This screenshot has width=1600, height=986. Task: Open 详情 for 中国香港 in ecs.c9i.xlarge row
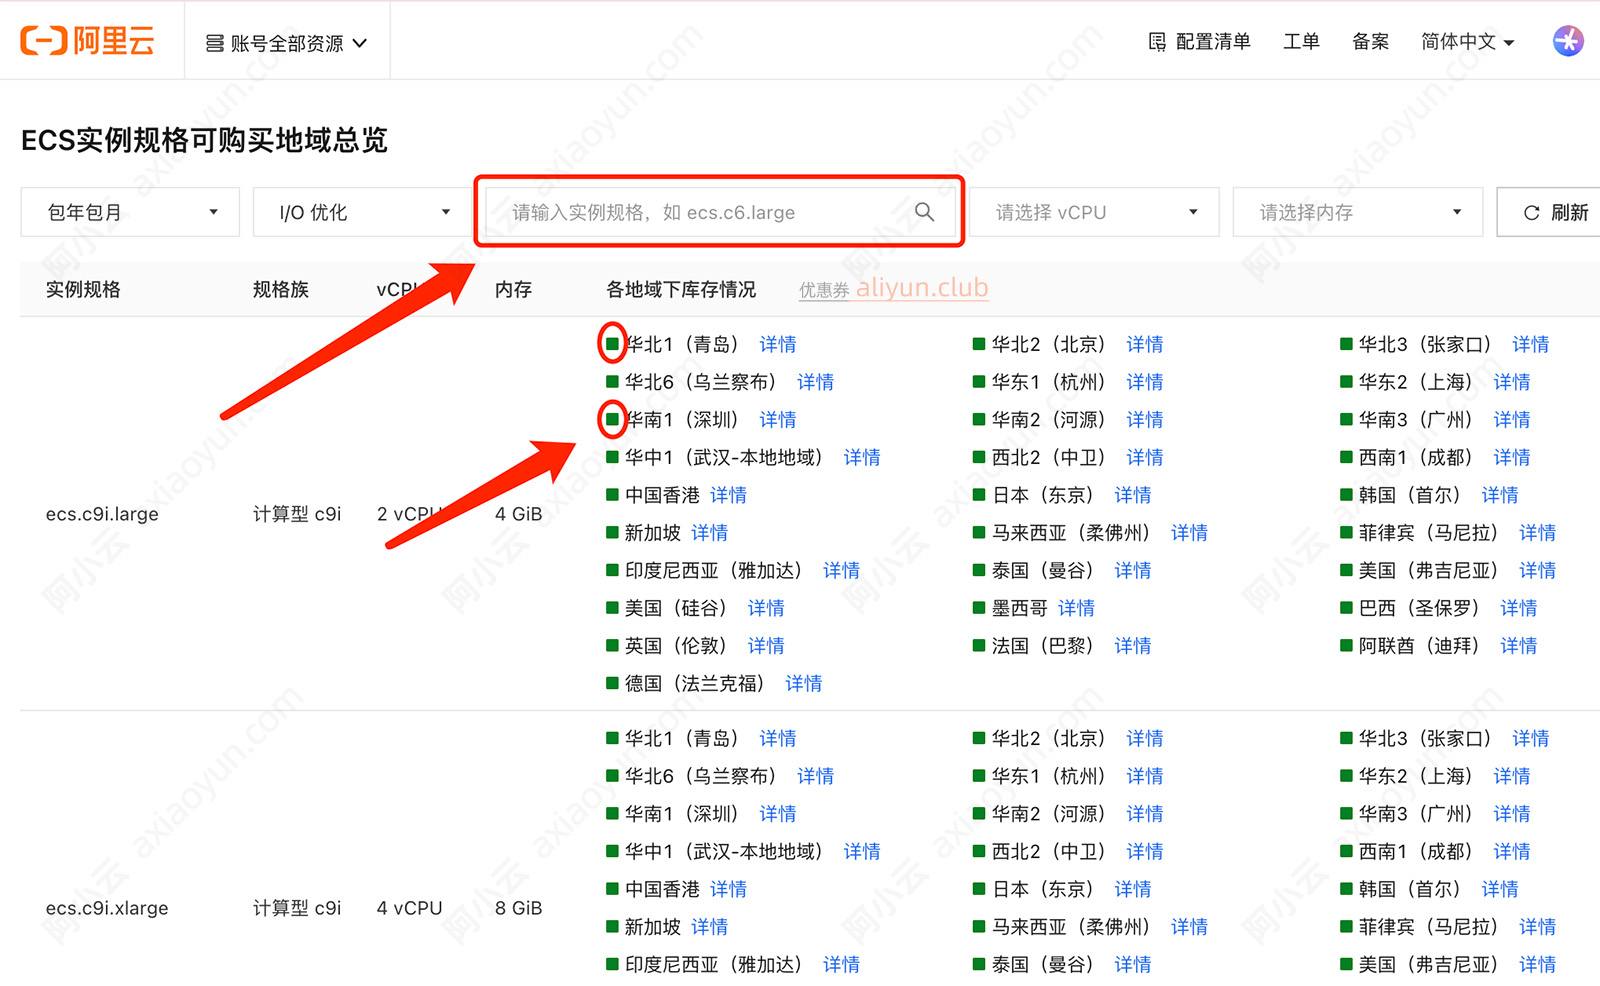click(728, 889)
